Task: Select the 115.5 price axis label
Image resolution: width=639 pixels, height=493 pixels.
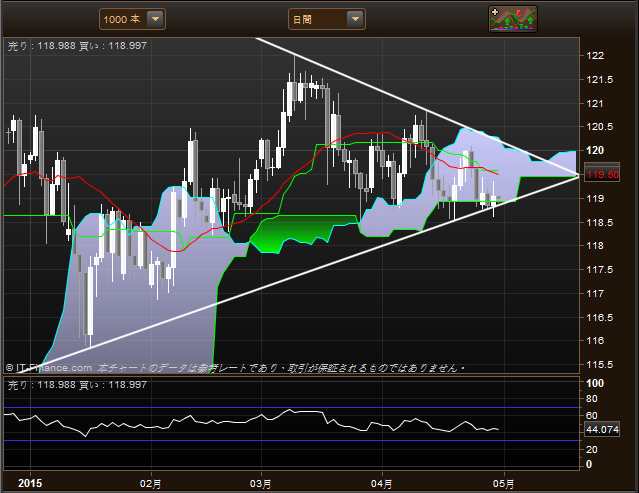Action: pyautogui.click(x=599, y=365)
